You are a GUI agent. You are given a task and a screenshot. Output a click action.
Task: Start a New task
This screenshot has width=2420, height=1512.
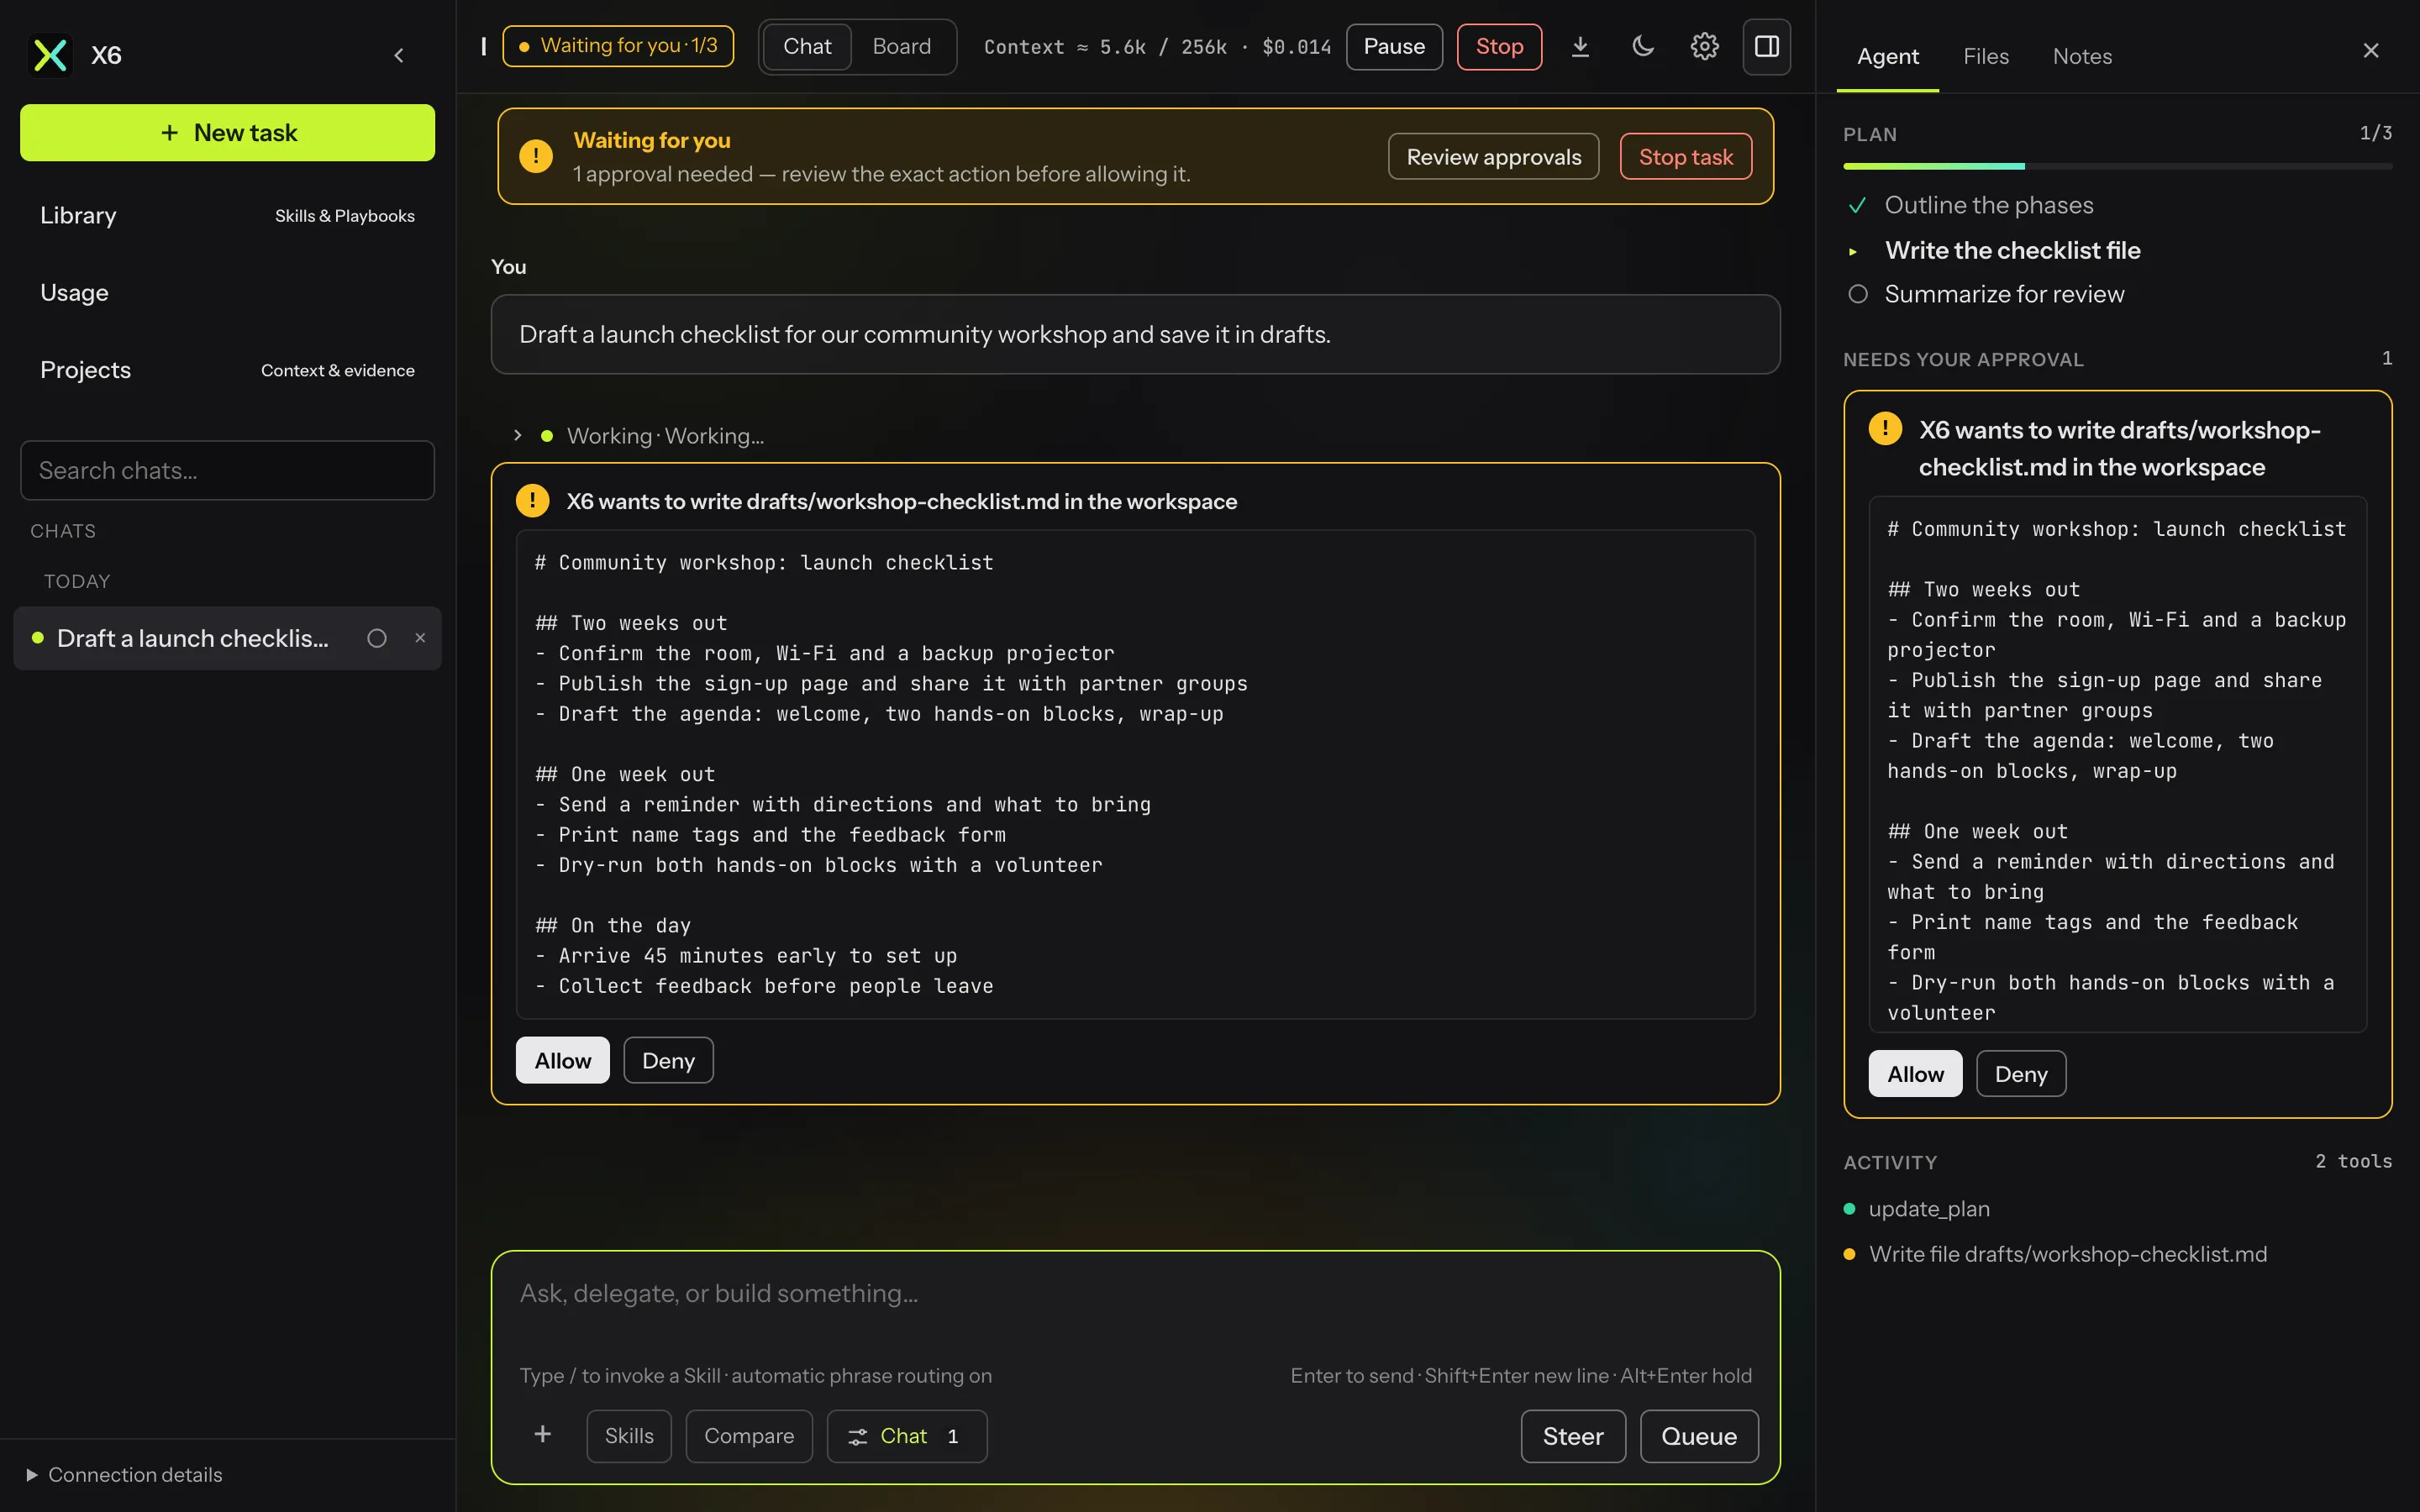coord(227,133)
